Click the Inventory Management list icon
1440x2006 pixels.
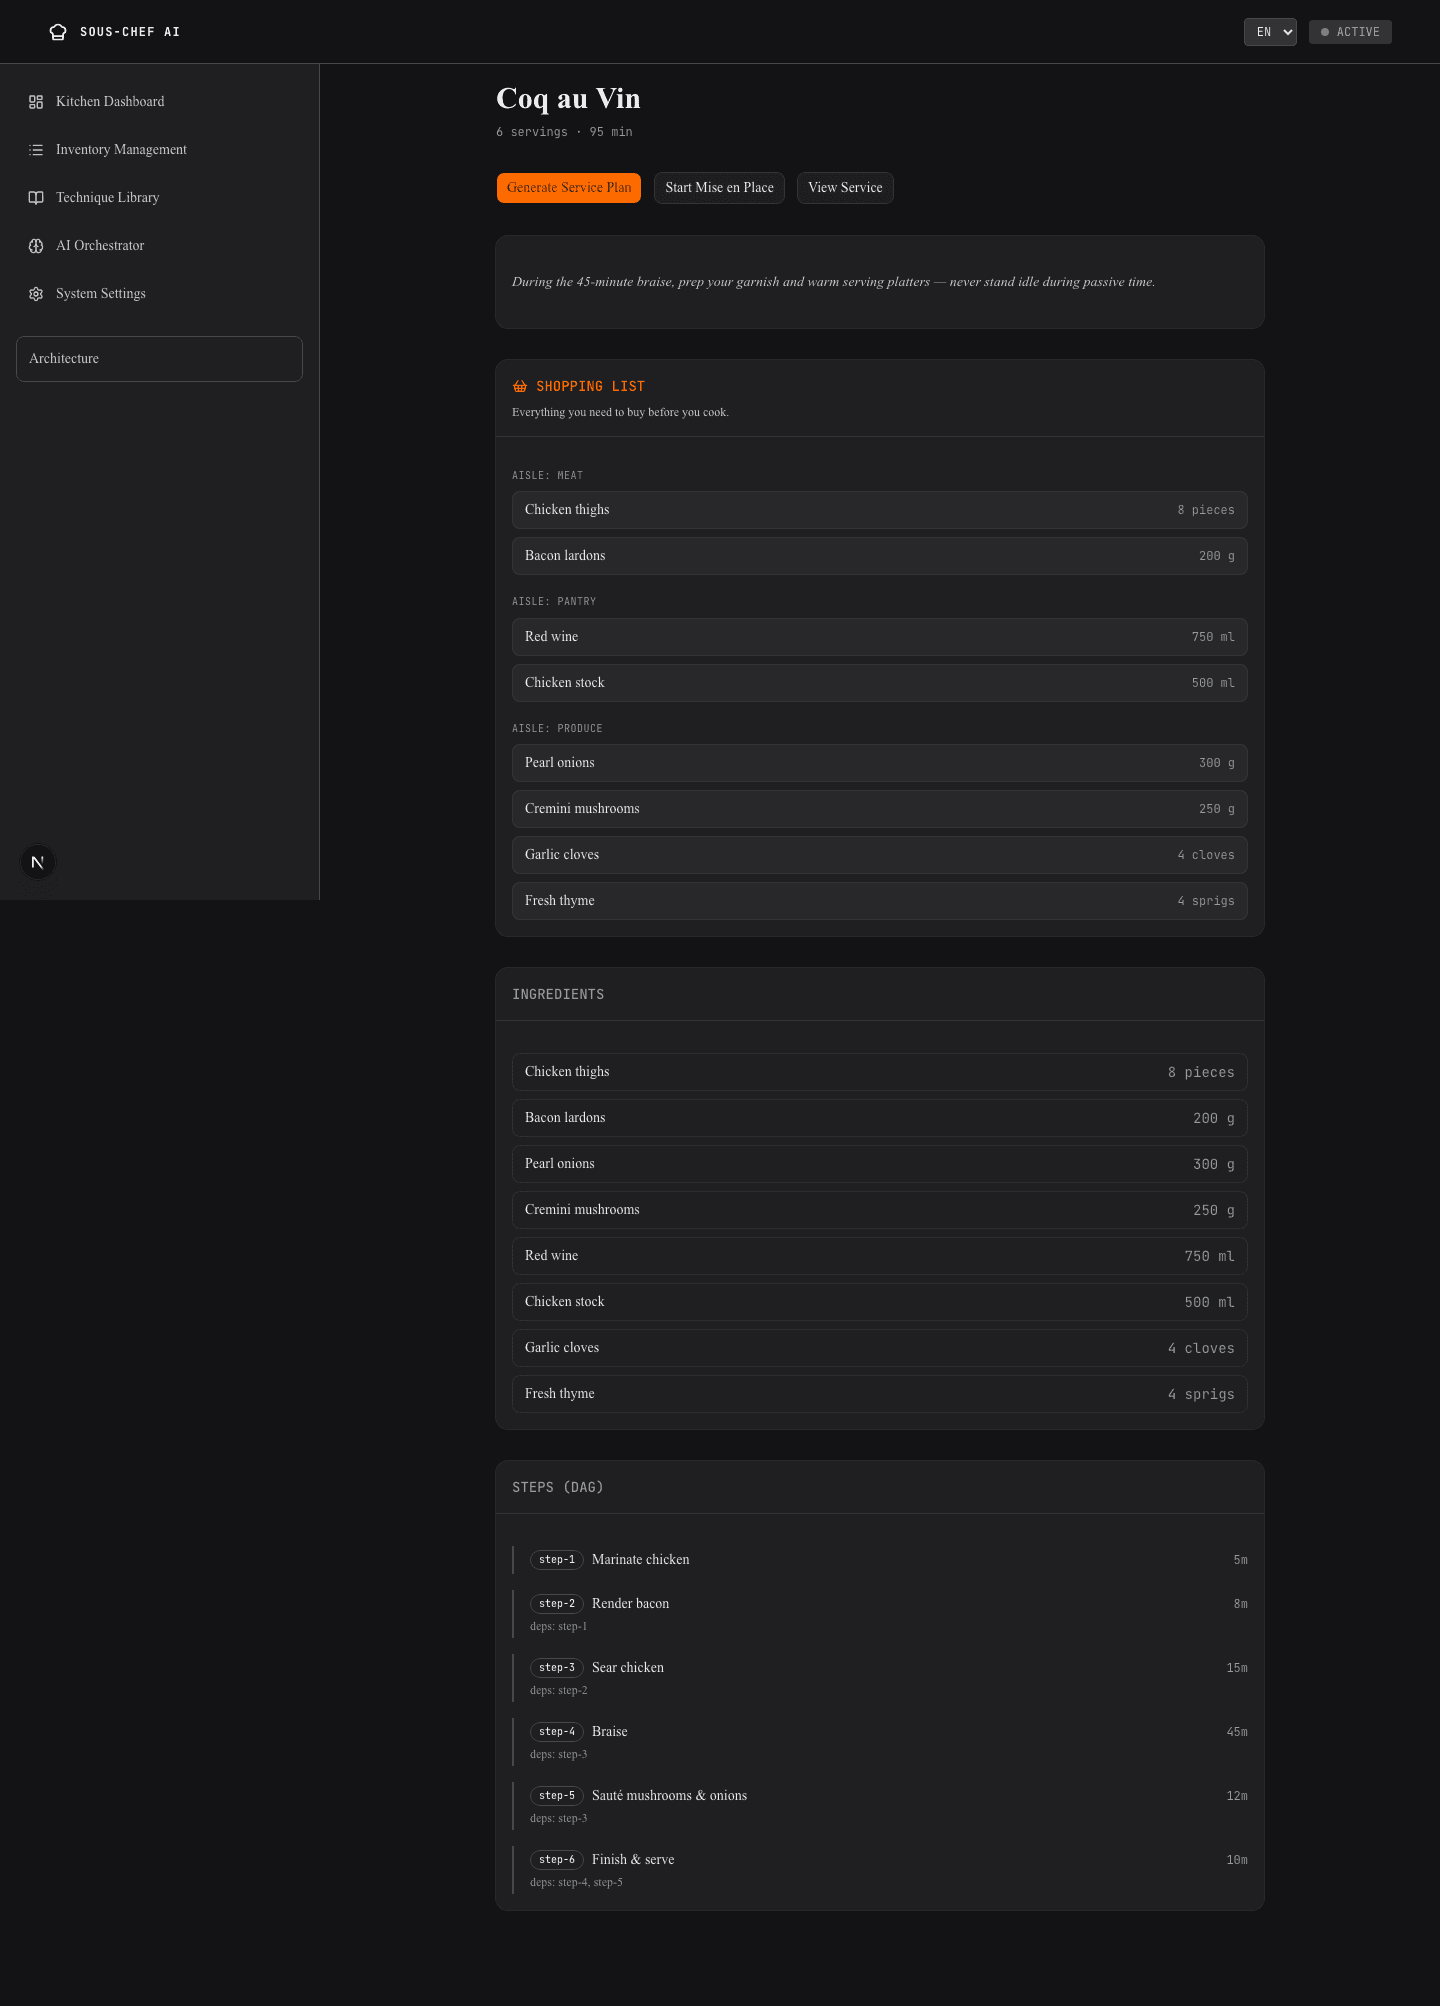36,150
